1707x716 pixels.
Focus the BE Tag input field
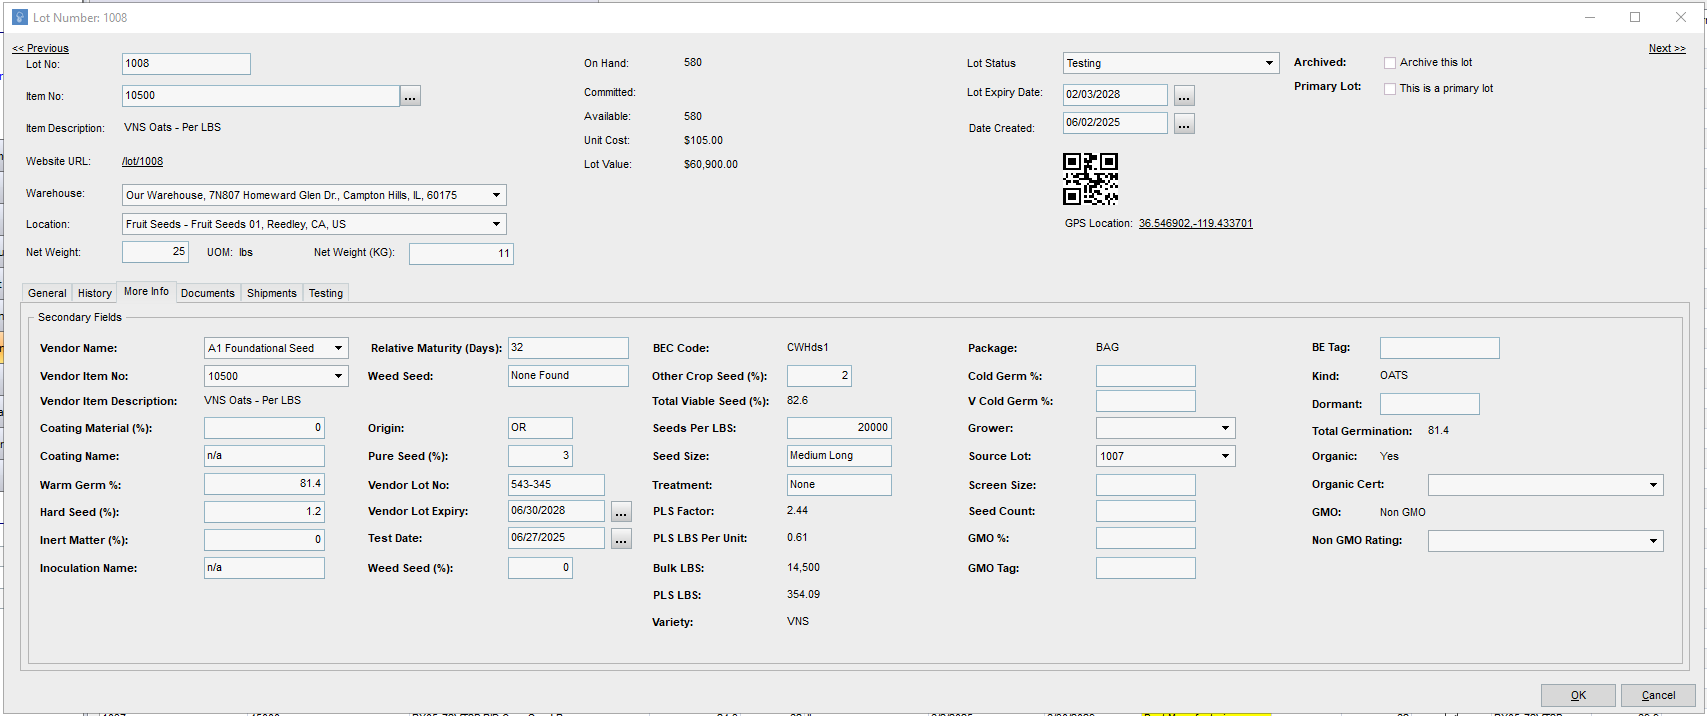click(x=1440, y=348)
